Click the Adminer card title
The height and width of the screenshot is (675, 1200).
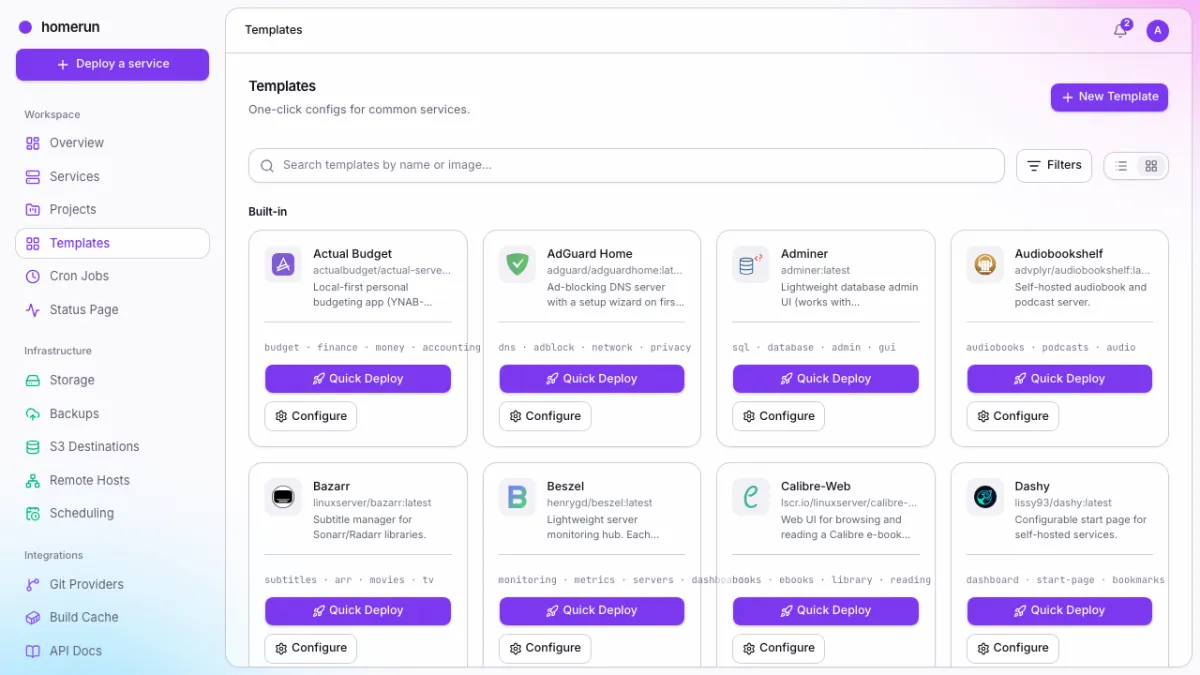(805, 254)
